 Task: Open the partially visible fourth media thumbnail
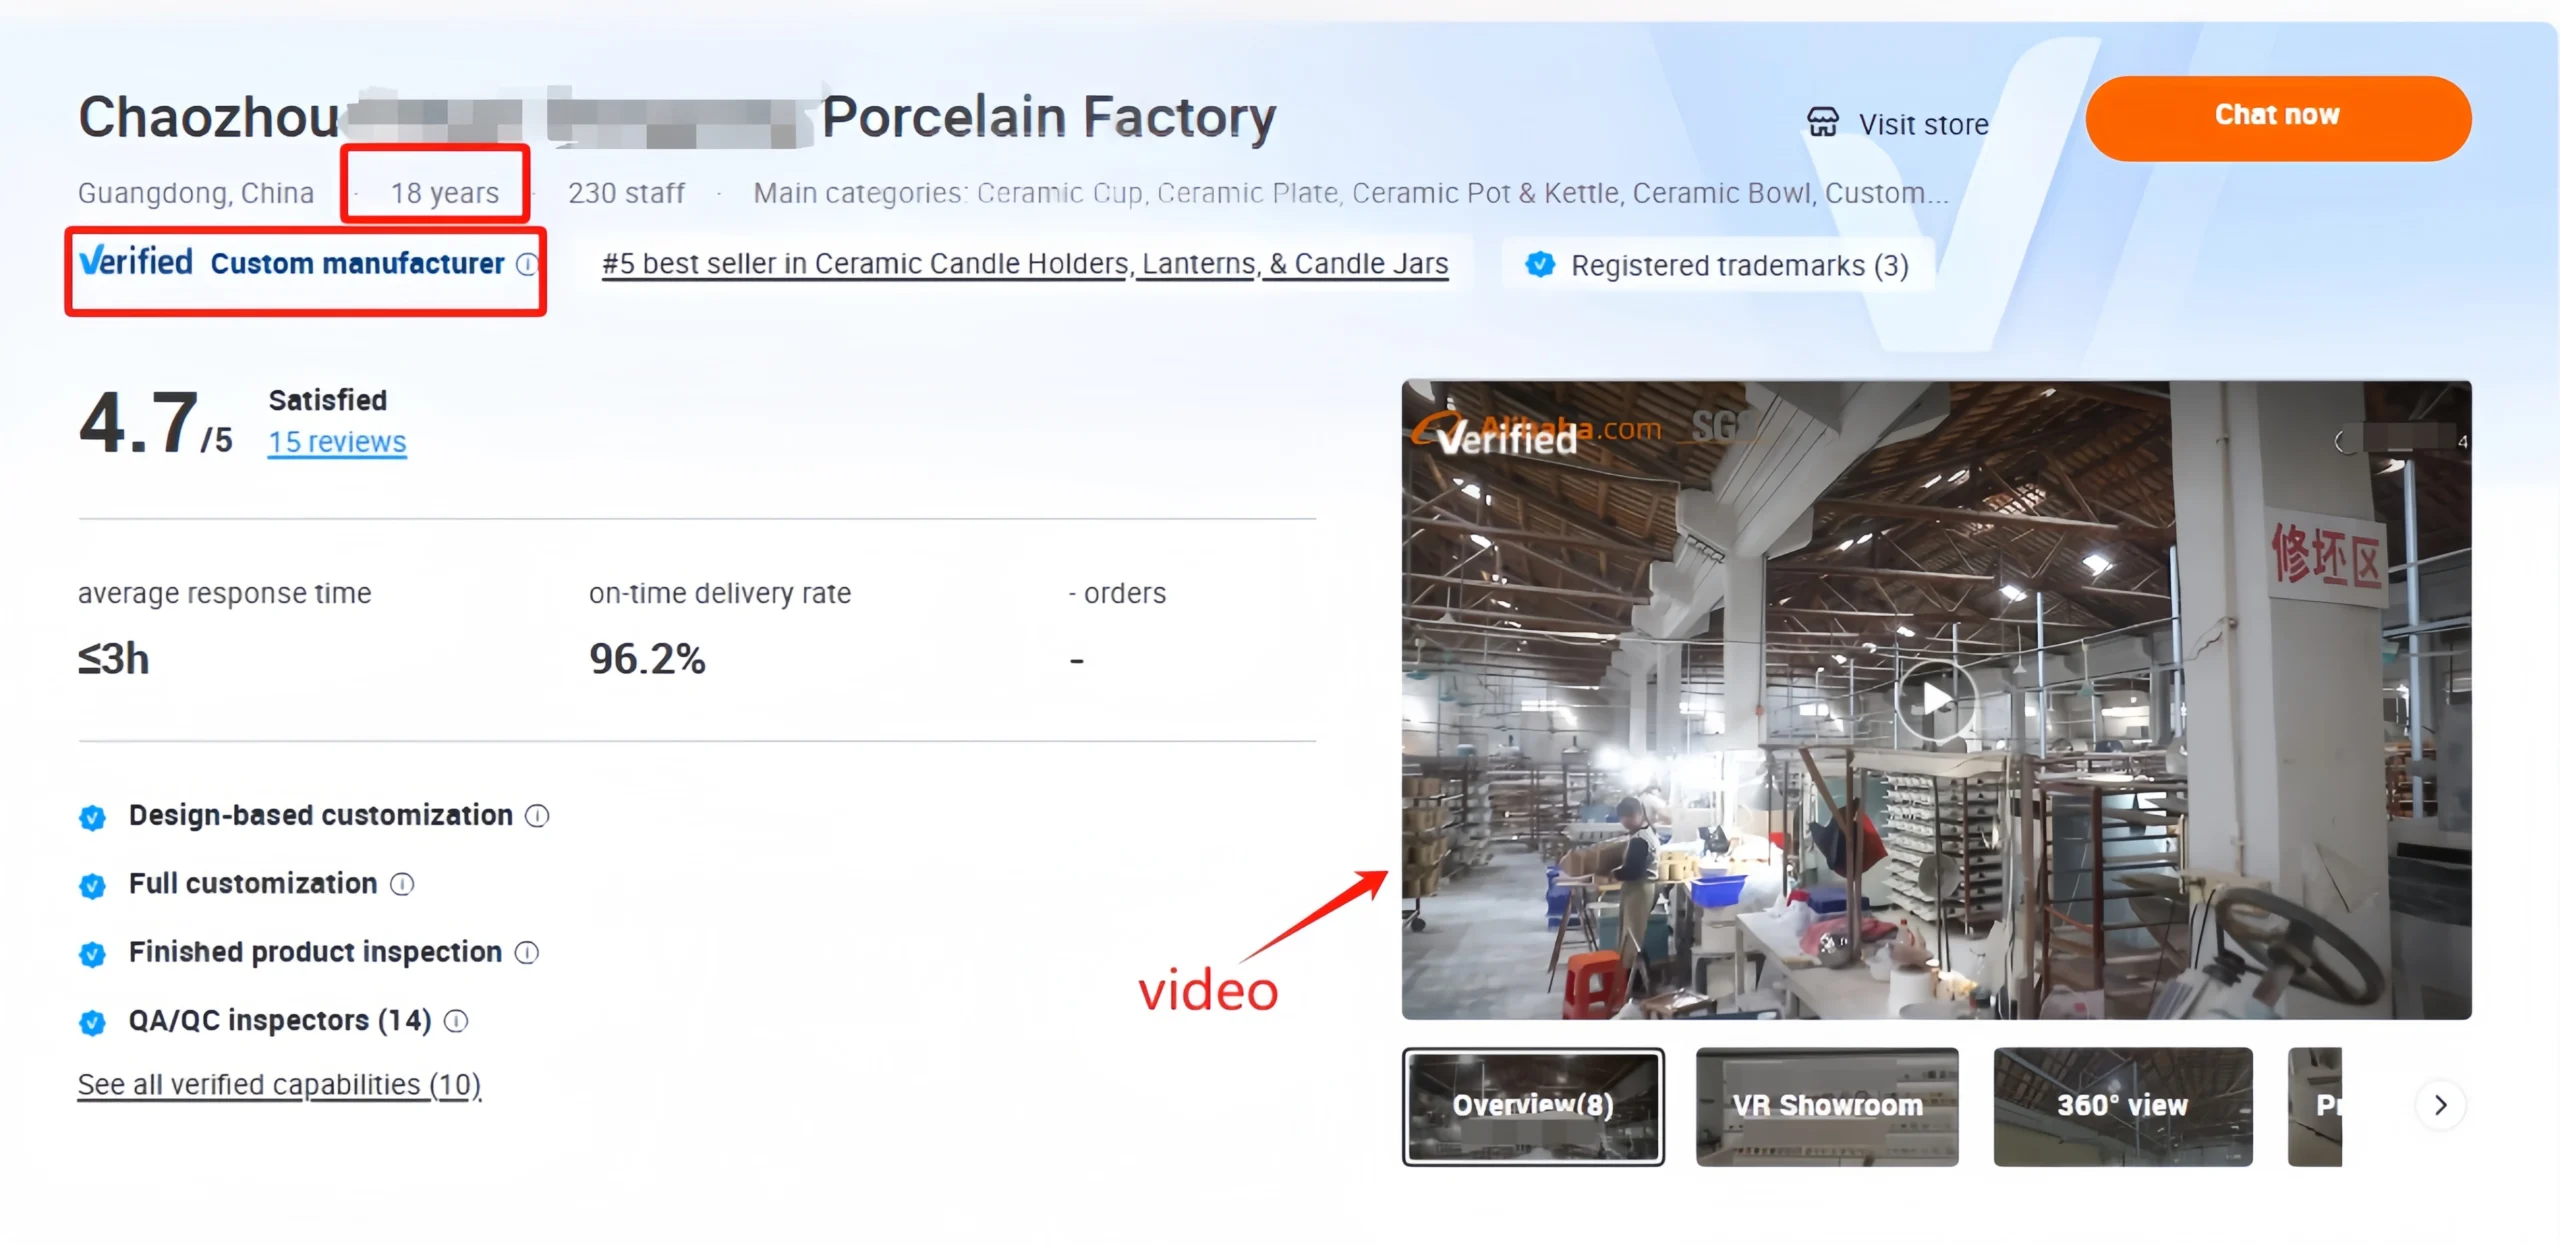click(x=2315, y=1106)
